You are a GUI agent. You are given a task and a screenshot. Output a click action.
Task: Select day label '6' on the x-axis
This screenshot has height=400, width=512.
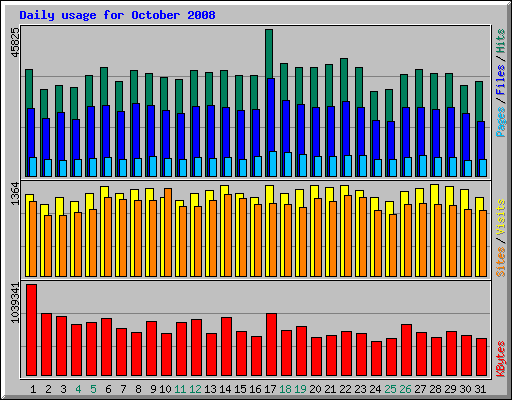[108, 389]
